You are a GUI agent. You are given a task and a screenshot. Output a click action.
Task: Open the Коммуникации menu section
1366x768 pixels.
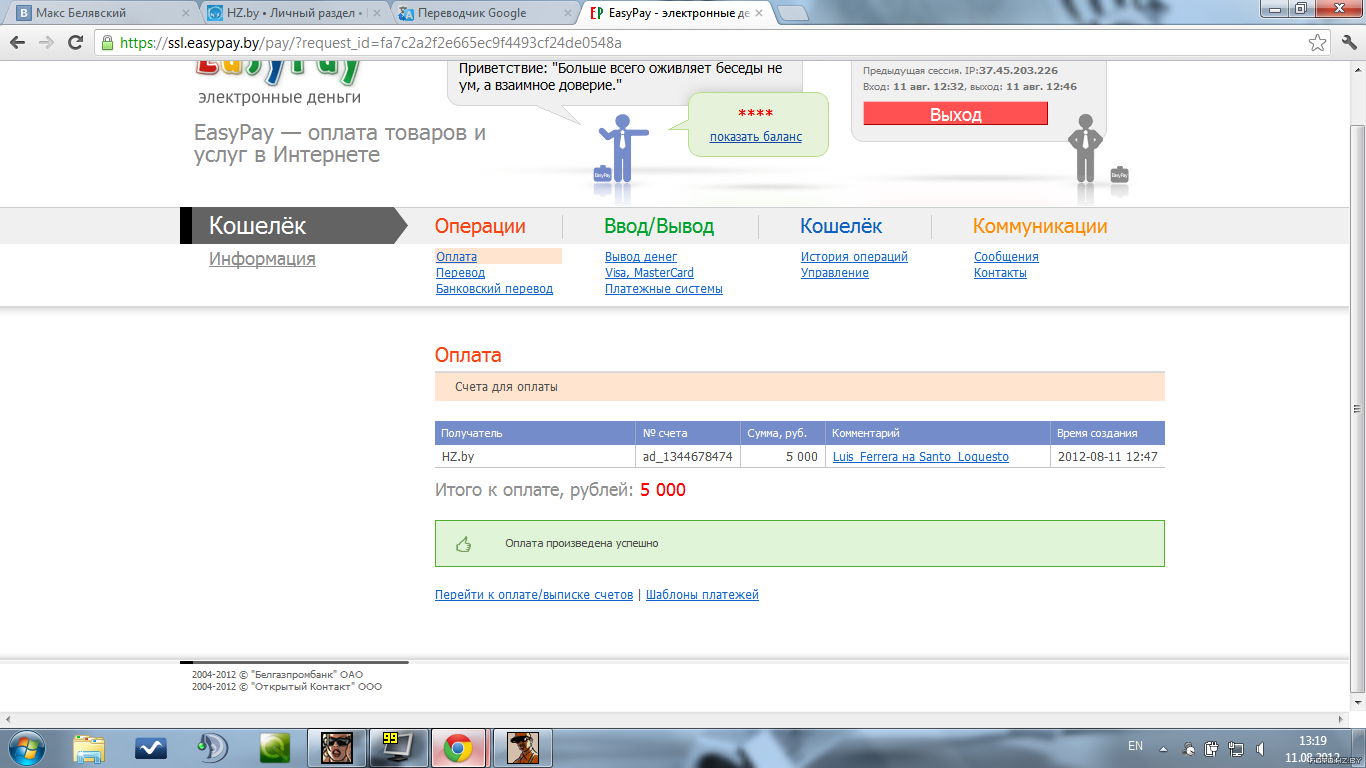pyautogui.click(x=1040, y=226)
